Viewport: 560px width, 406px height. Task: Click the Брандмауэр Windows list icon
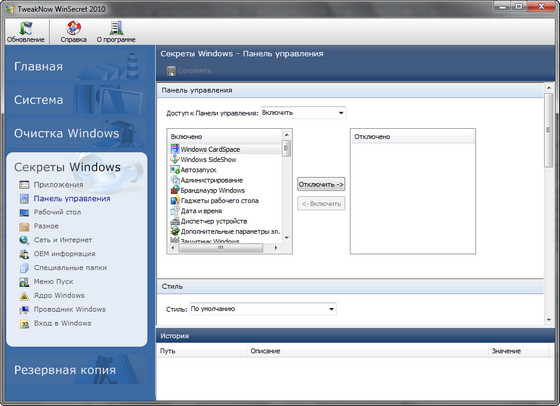coord(175,190)
